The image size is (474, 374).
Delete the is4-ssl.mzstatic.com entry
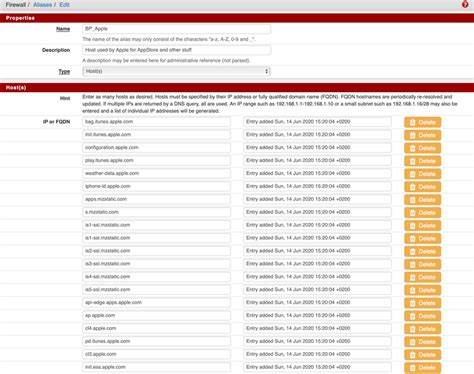point(422,277)
